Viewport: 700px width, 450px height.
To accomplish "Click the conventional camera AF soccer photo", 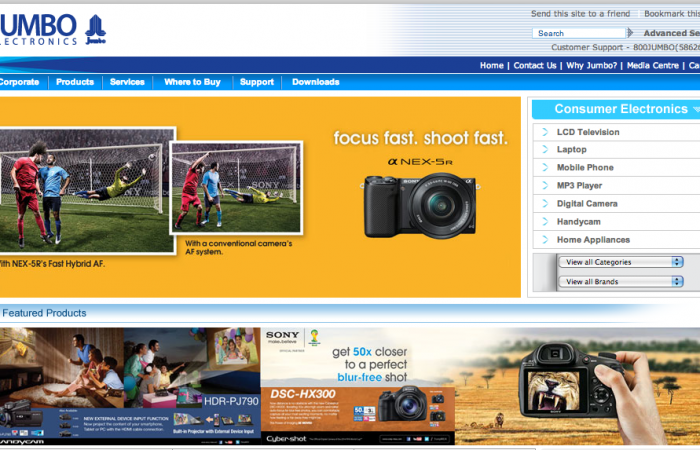I will coord(237,188).
